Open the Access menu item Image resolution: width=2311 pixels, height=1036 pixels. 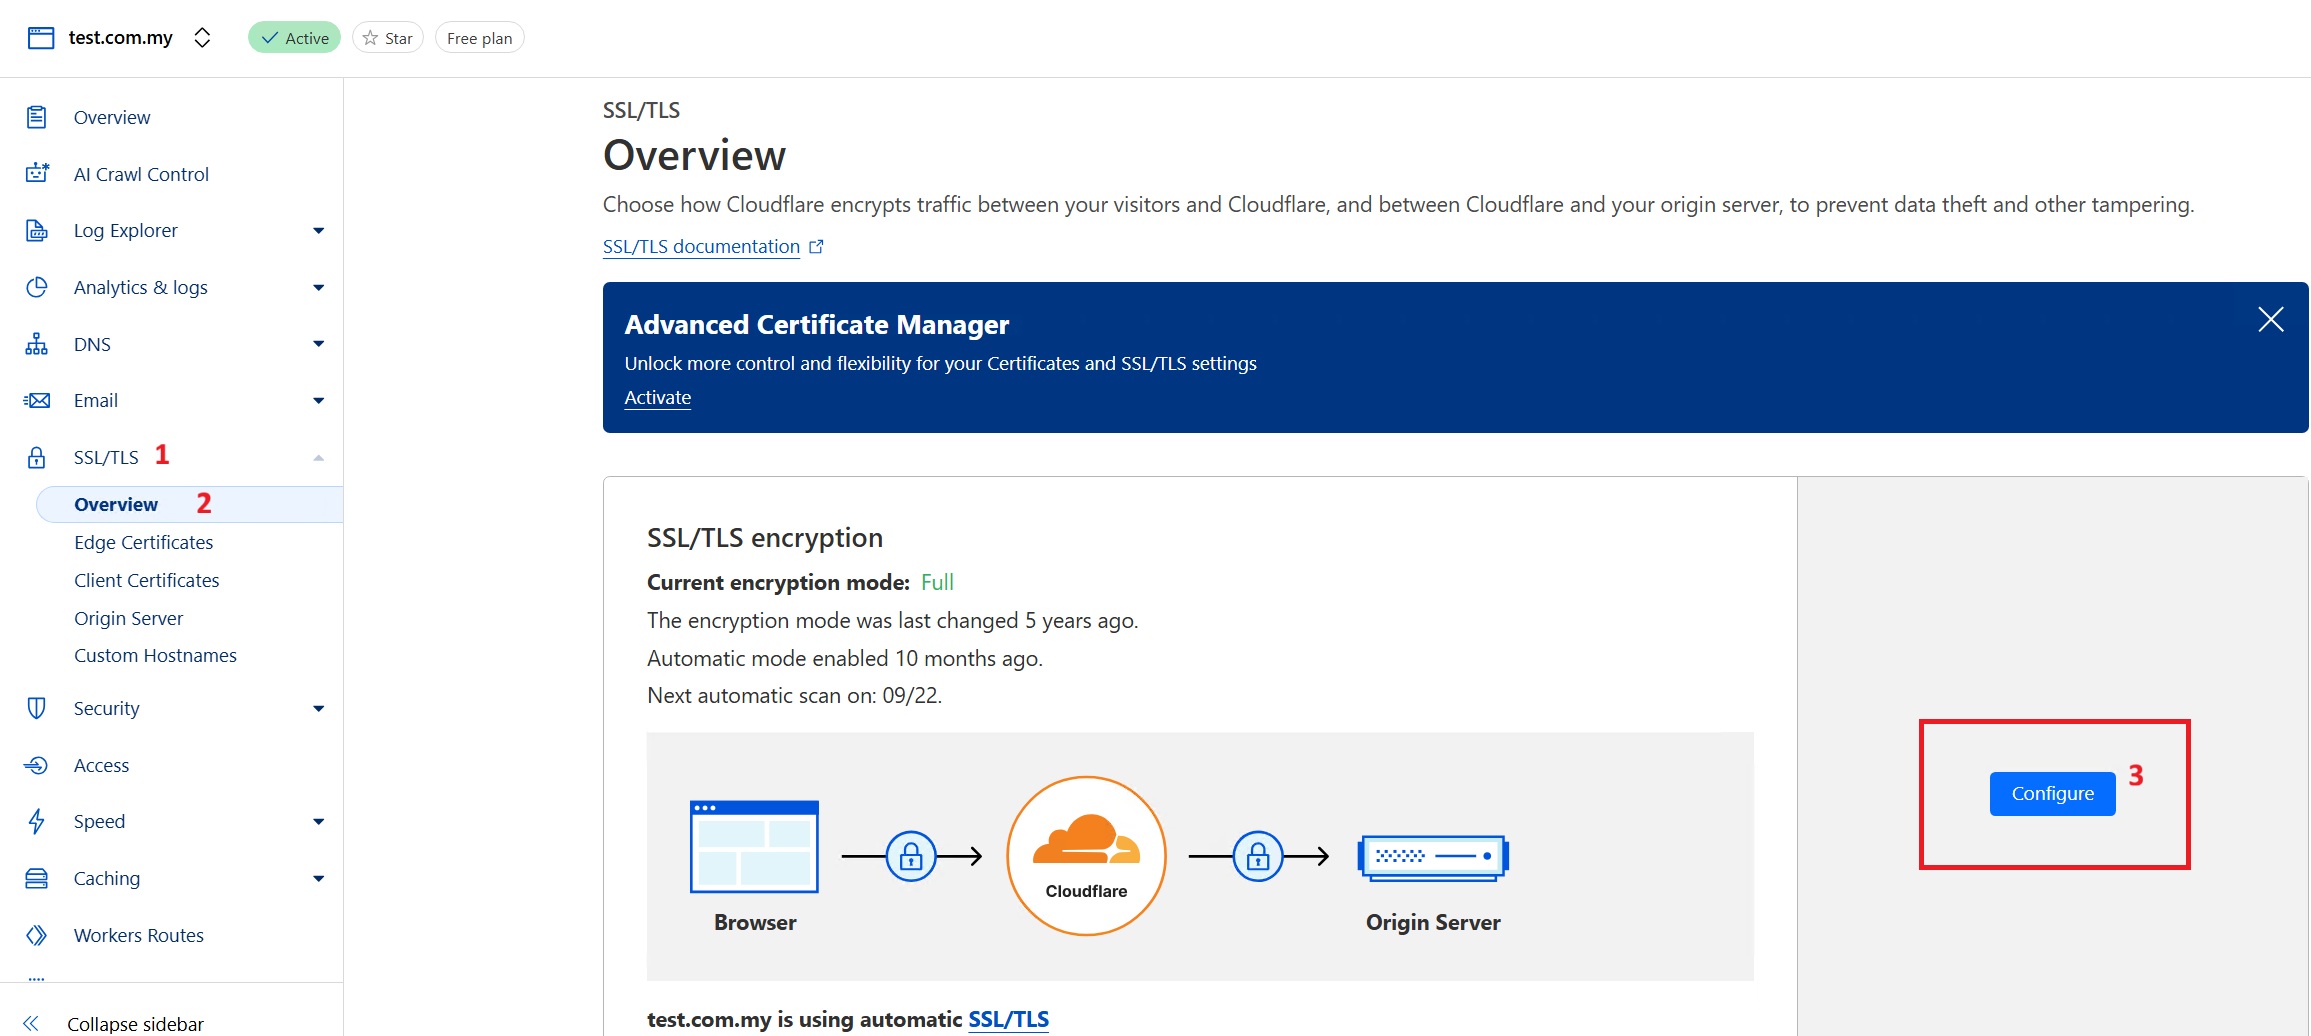click(102, 765)
